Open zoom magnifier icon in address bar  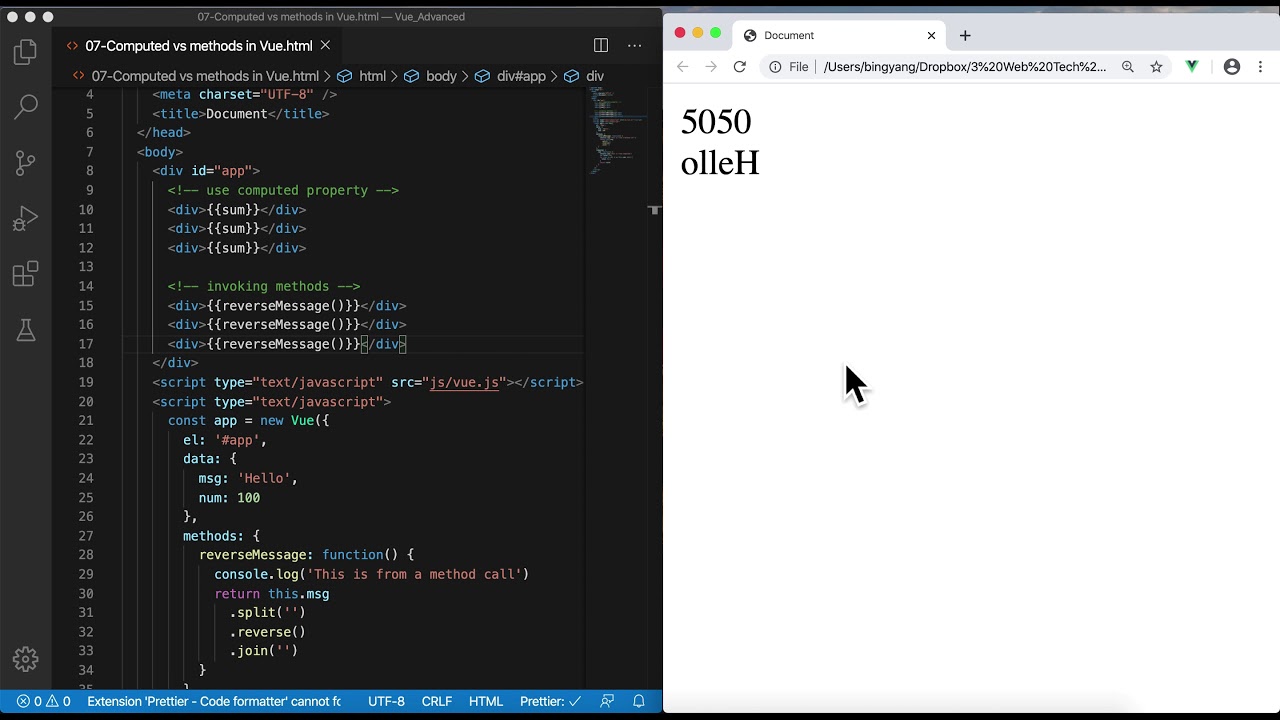(x=1128, y=67)
